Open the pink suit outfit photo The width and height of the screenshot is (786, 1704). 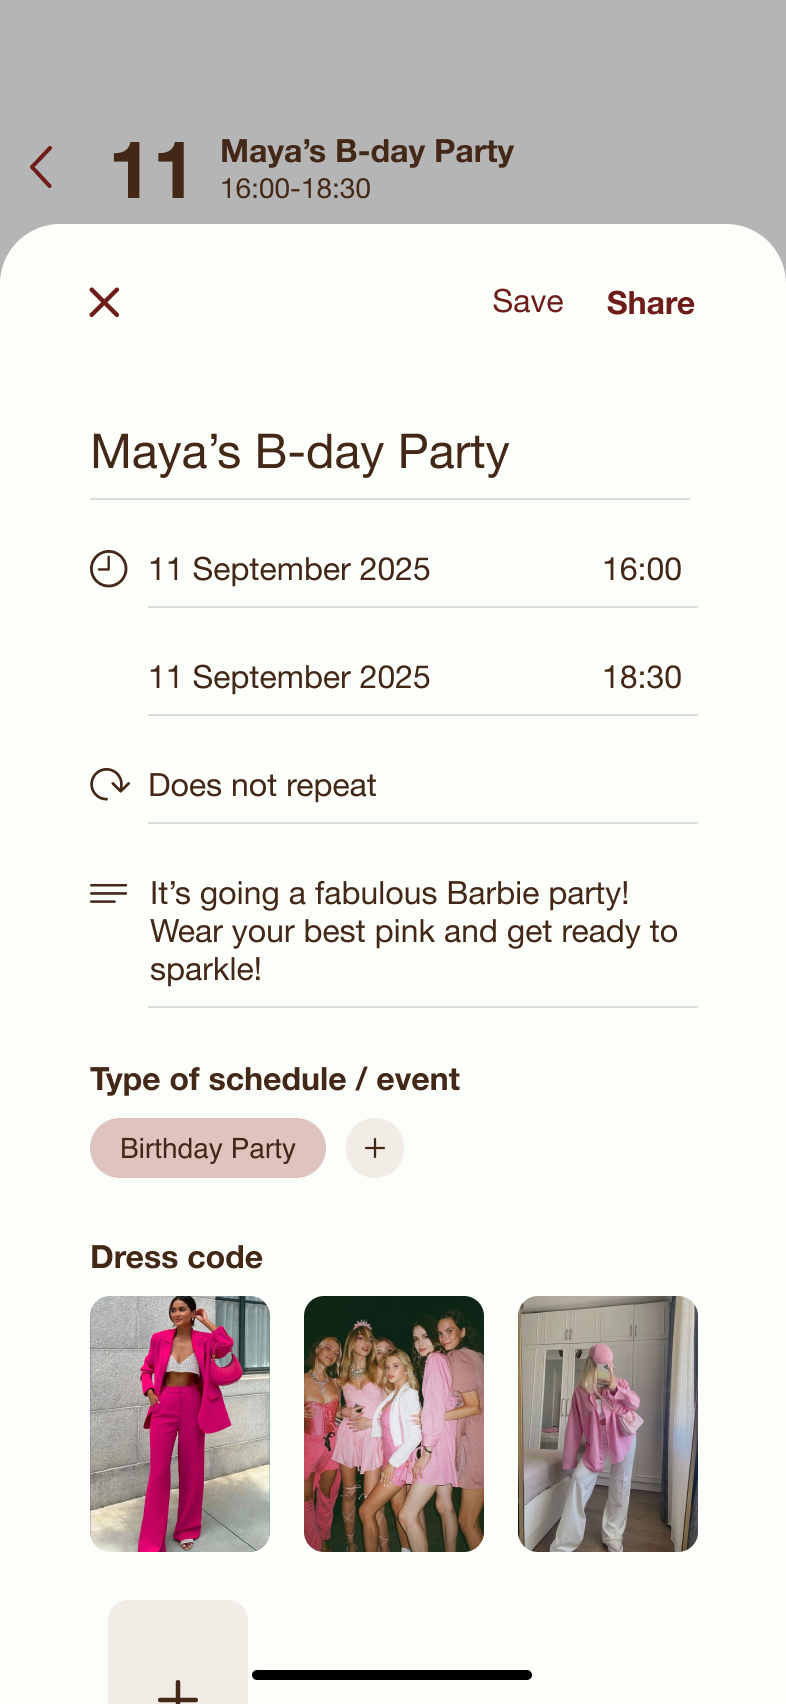coord(180,1424)
